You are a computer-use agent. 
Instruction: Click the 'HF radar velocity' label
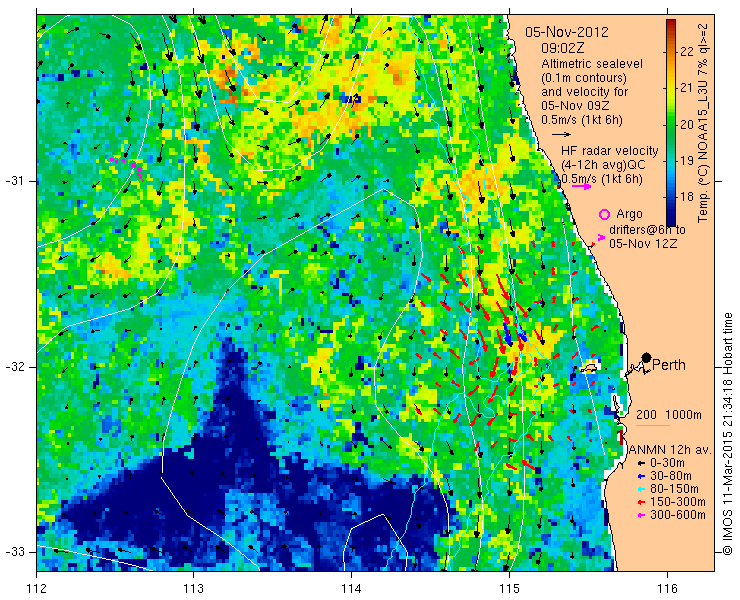[610, 151]
